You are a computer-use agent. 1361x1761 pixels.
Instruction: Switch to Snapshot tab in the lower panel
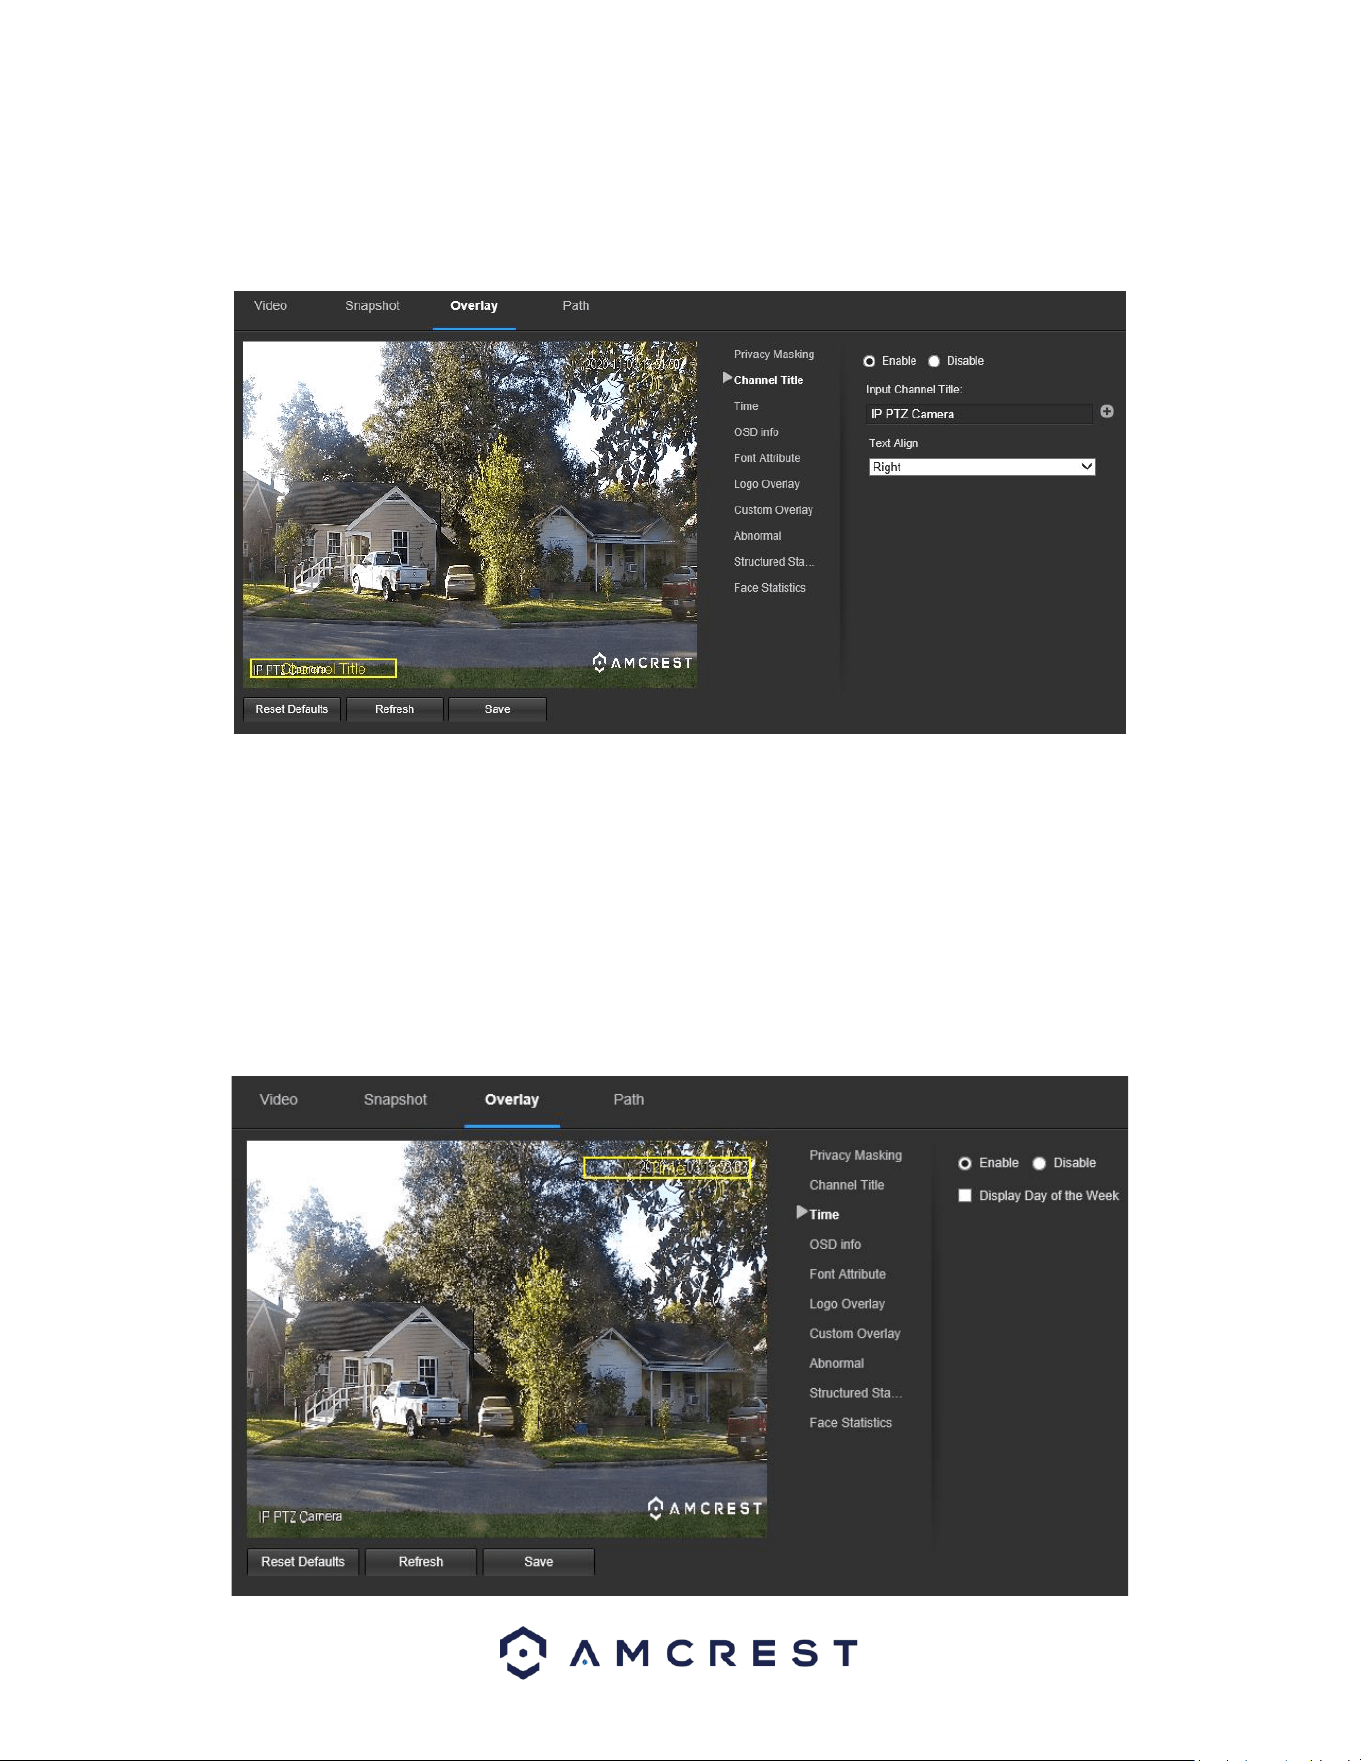click(x=395, y=1099)
